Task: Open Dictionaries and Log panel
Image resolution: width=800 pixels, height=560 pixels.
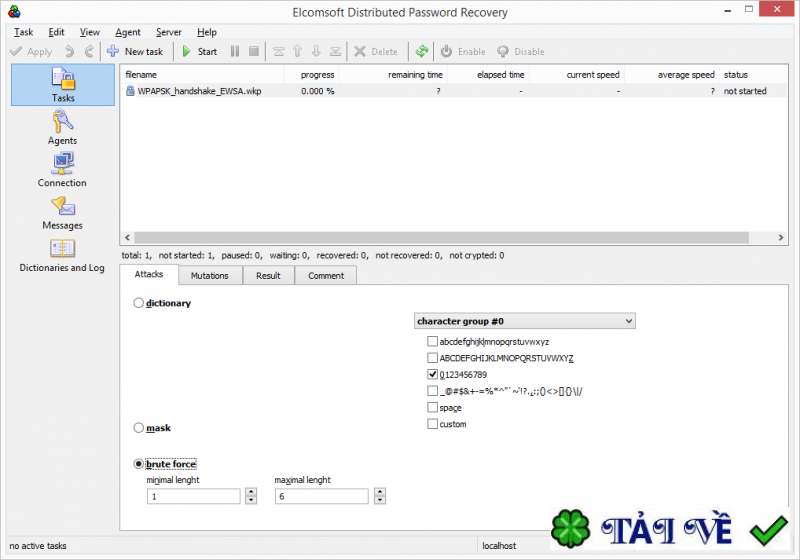Action: [62, 255]
